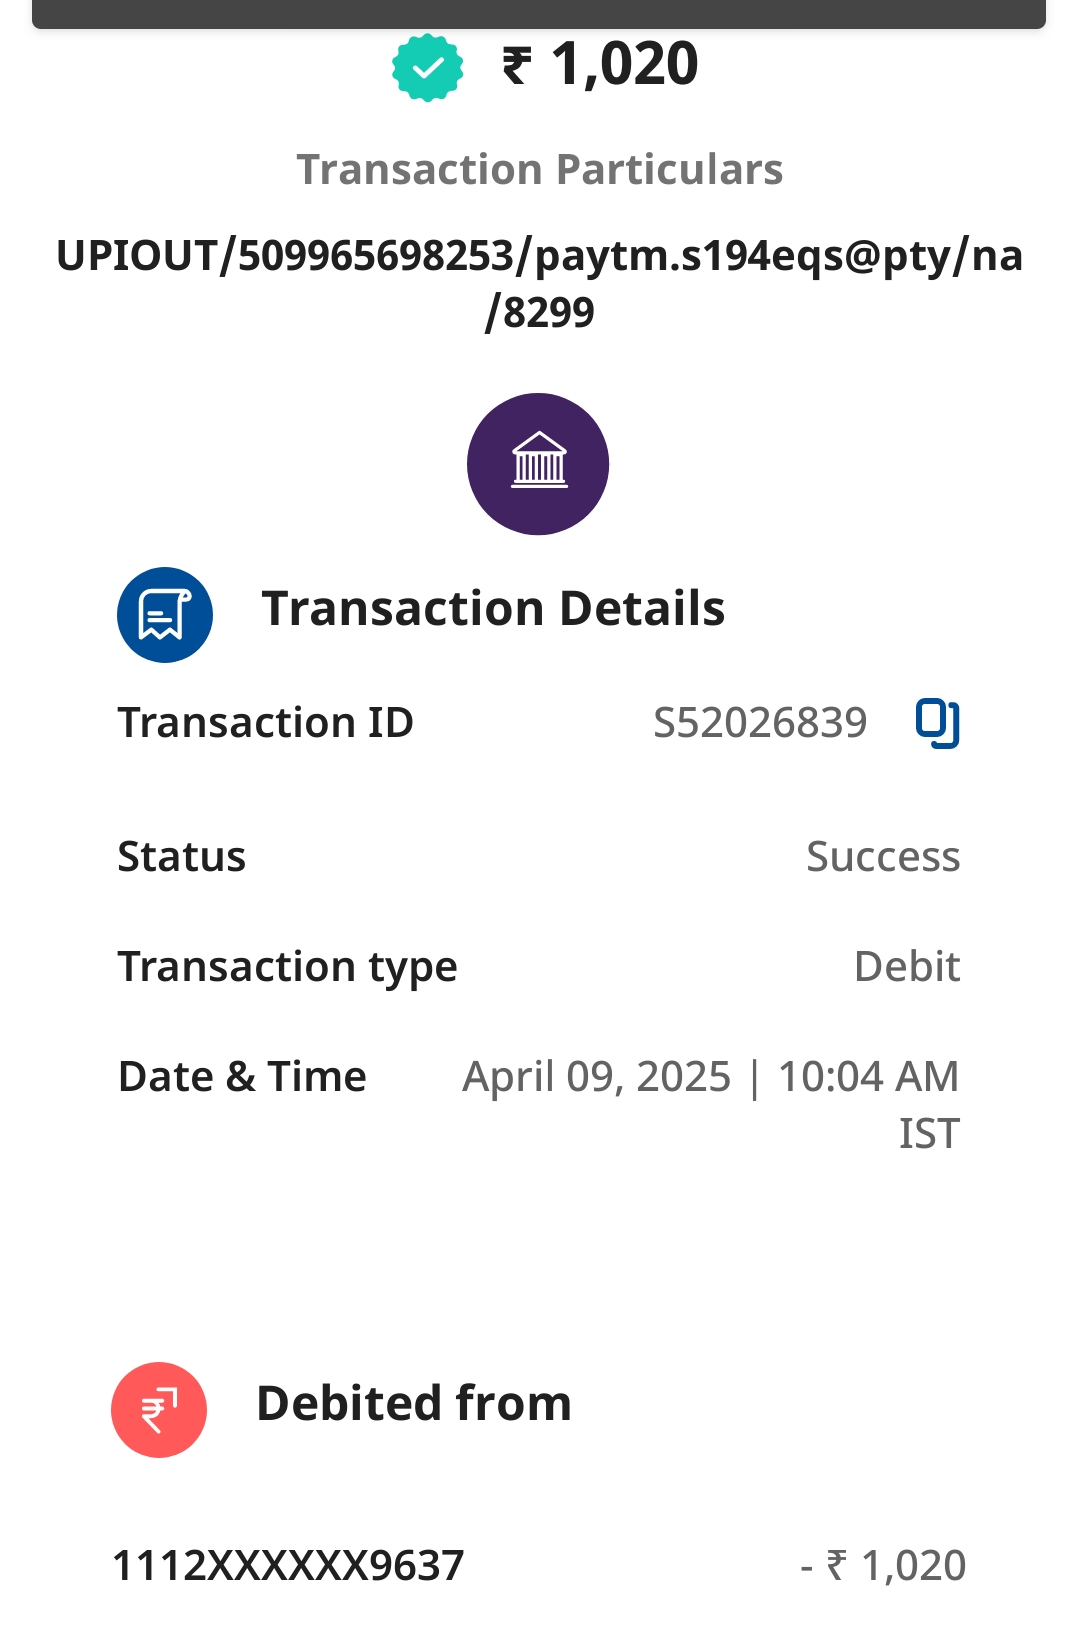
Task: Tap the purple bank building icon
Action: point(538,464)
